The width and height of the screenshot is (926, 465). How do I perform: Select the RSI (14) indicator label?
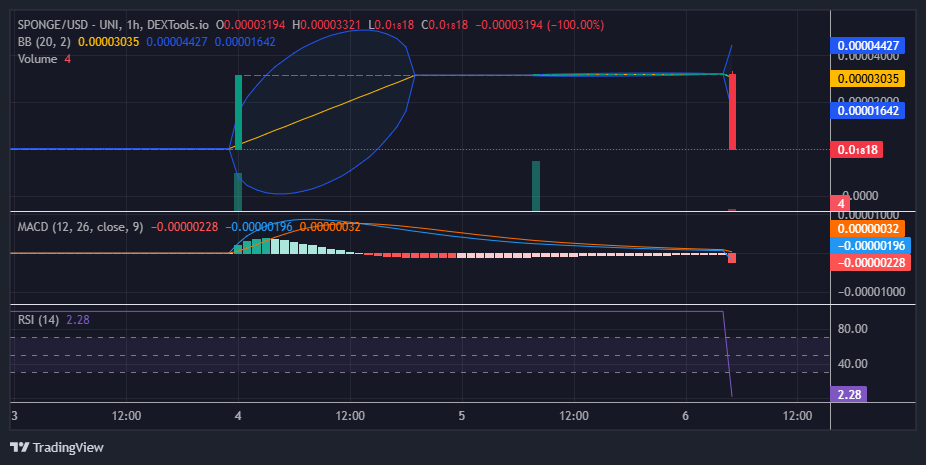click(x=38, y=320)
